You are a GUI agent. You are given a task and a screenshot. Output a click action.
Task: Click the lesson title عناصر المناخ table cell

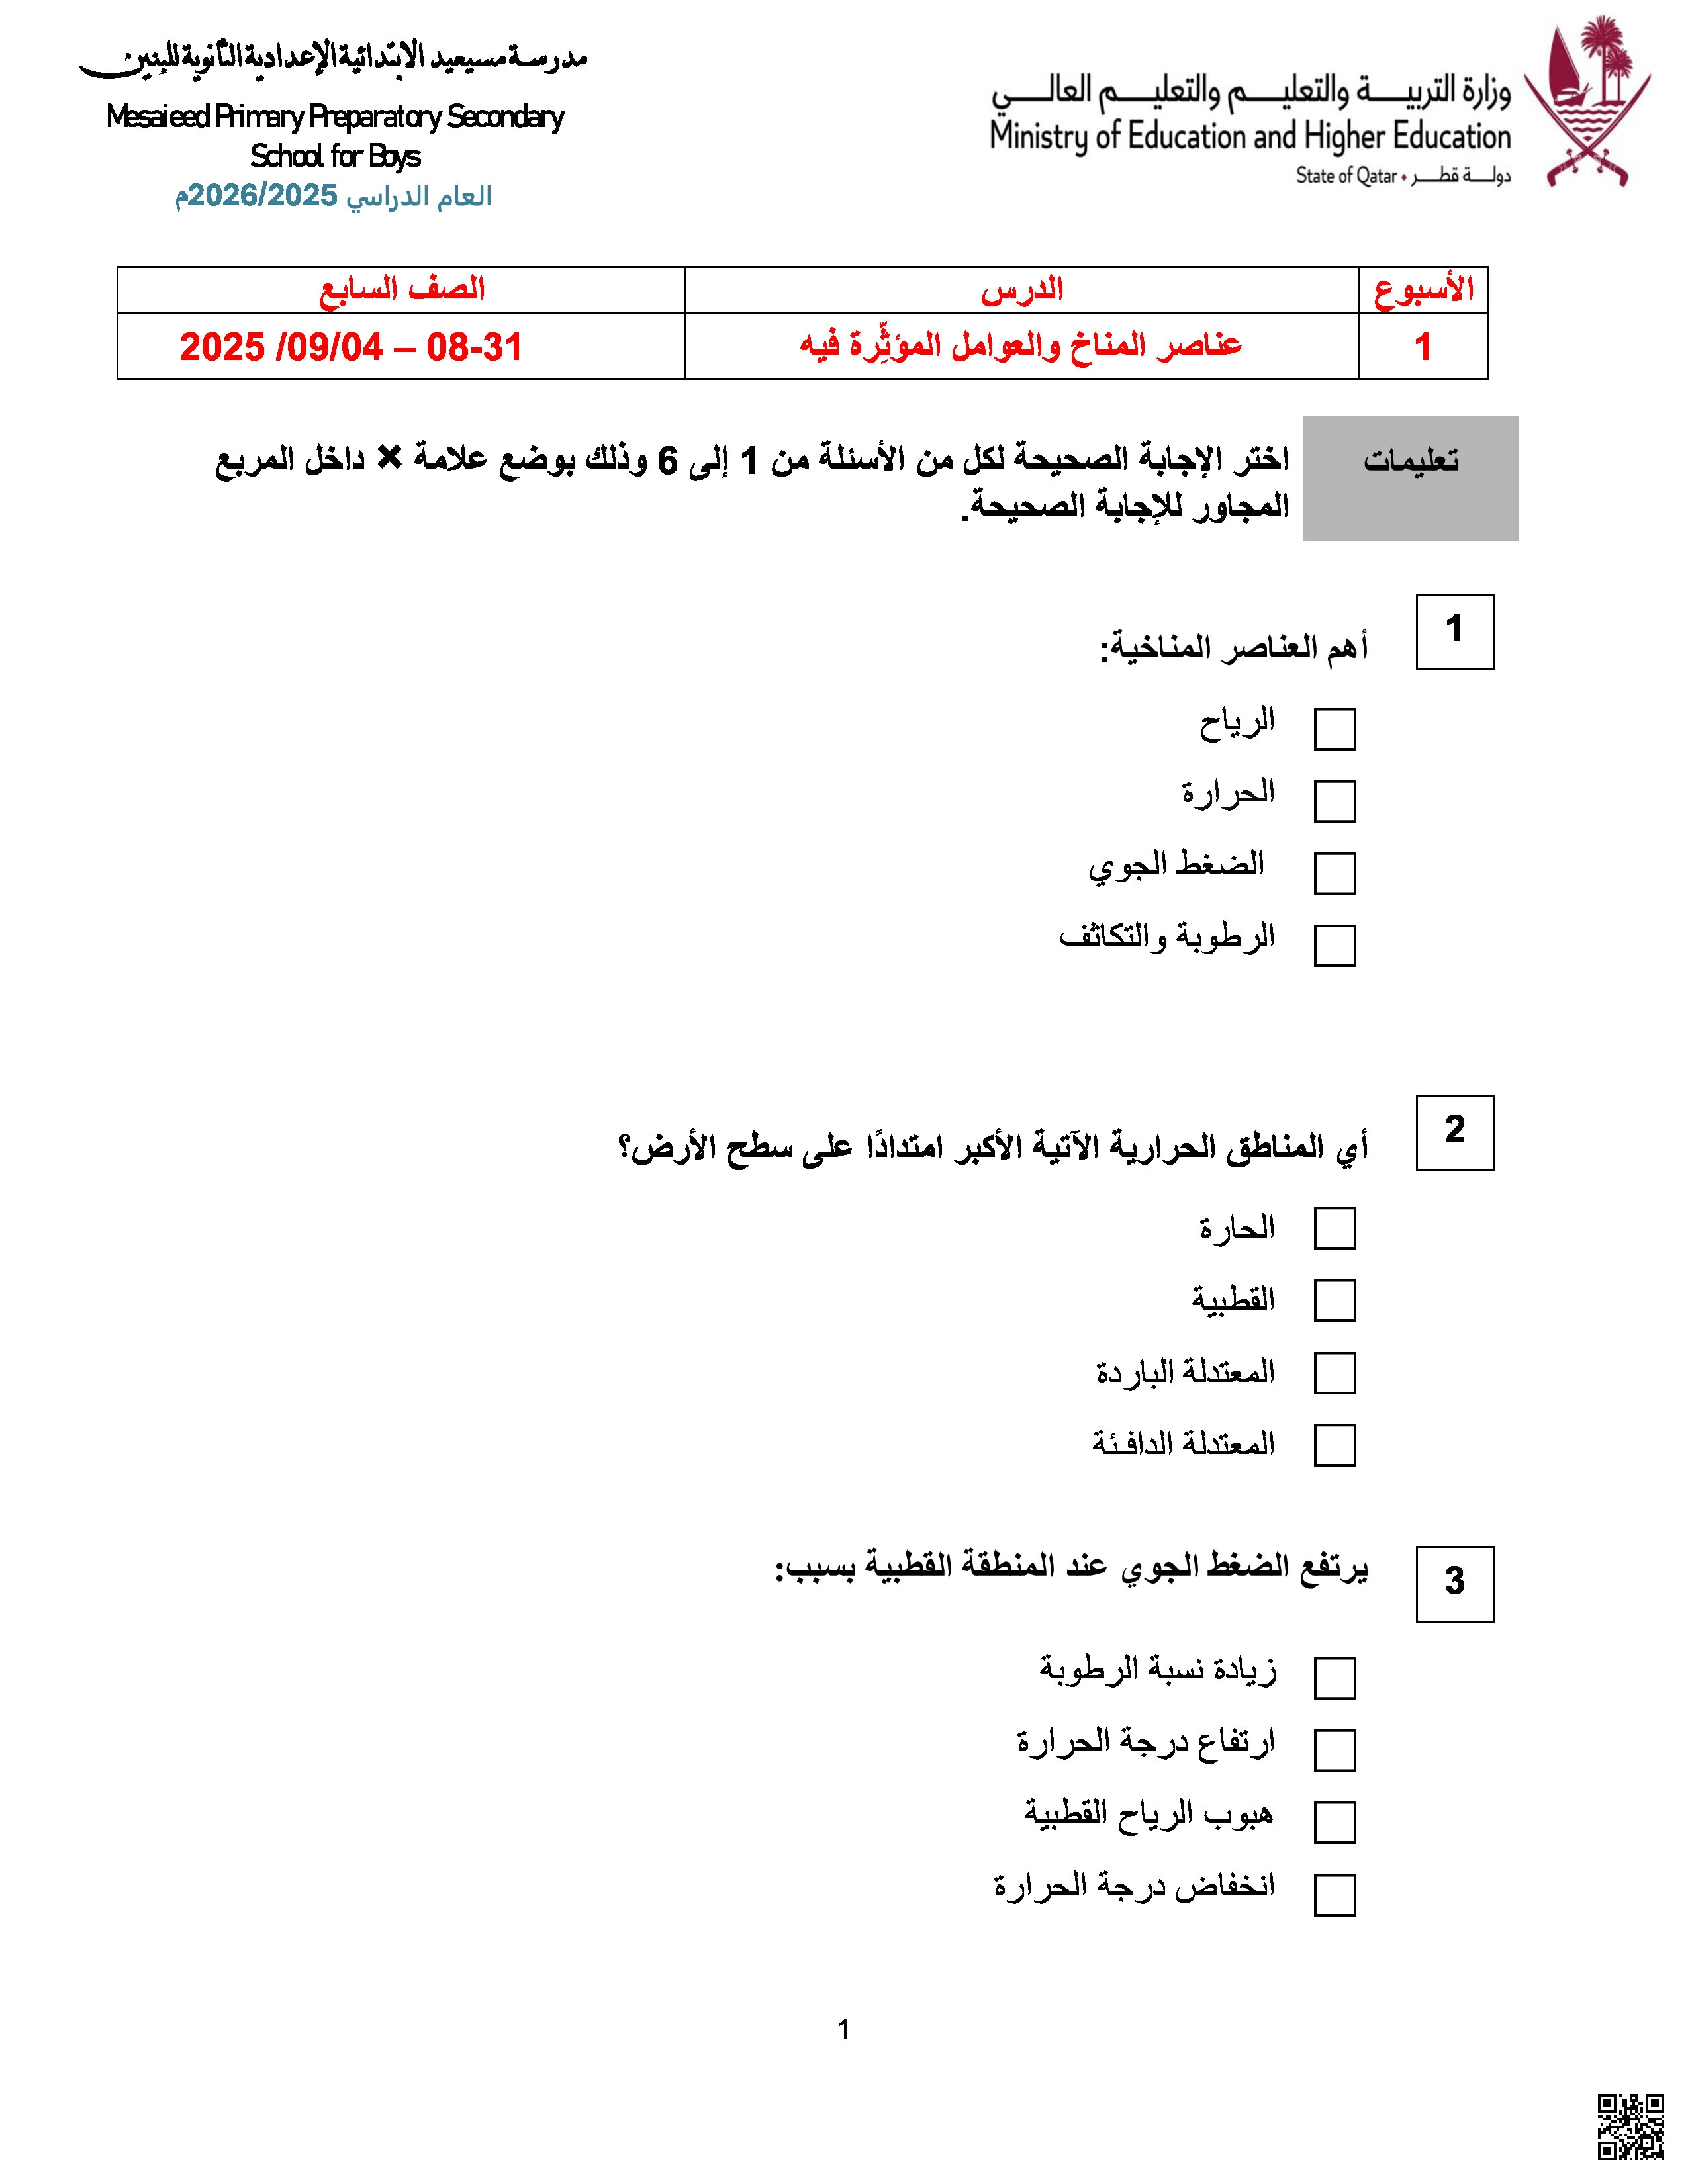pos(1020,346)
